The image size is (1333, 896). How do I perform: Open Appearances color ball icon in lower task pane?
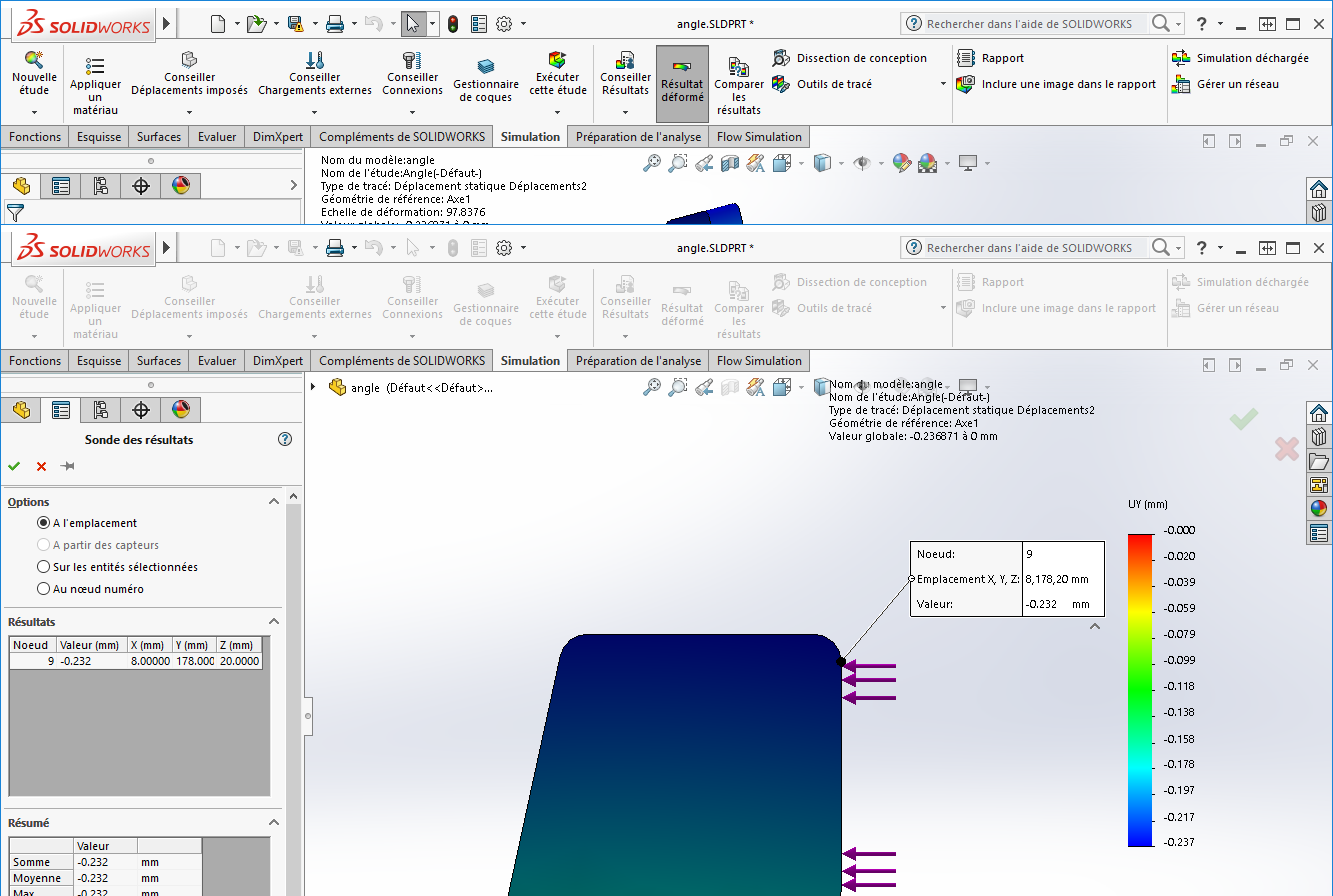pyautogui.click(x=1319, y=509)
